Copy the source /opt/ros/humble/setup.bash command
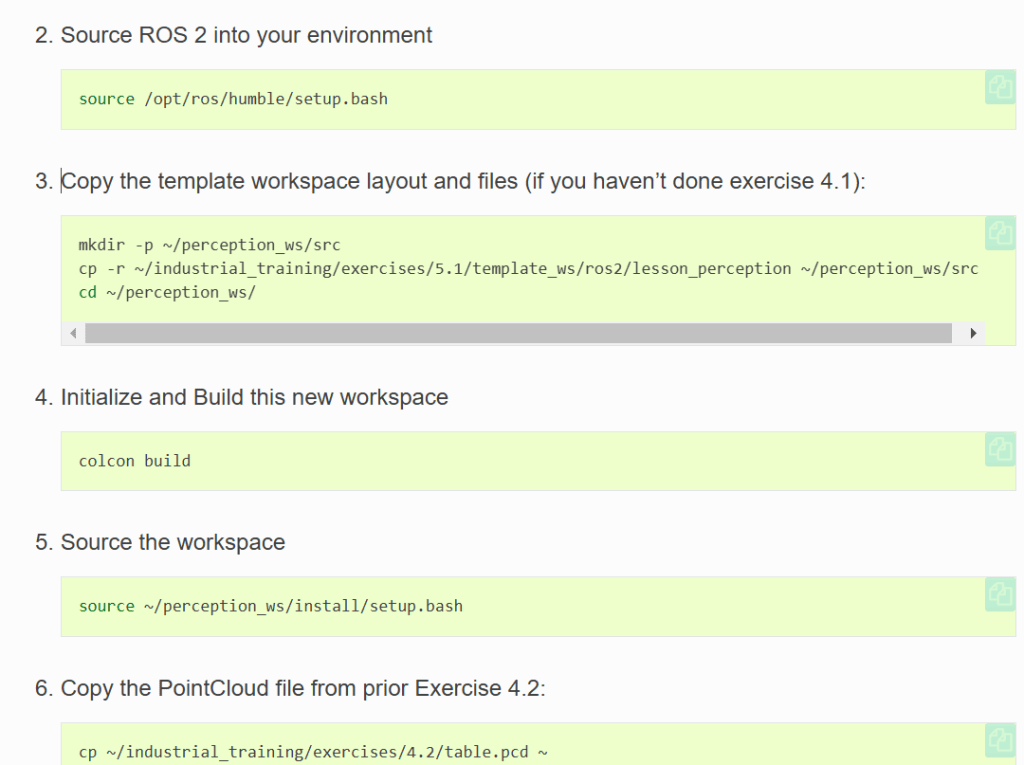This screenshot has height=765, width=1024. pyautogui.click(x=999, y=88)
